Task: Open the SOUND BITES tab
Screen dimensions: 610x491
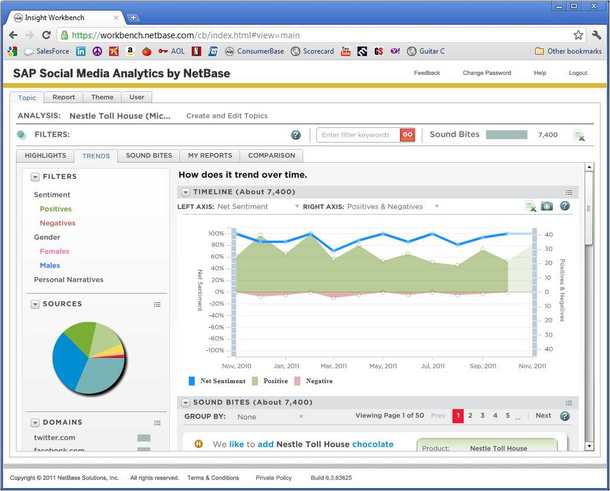Action: pyautogui.click(x=149, y=156)
